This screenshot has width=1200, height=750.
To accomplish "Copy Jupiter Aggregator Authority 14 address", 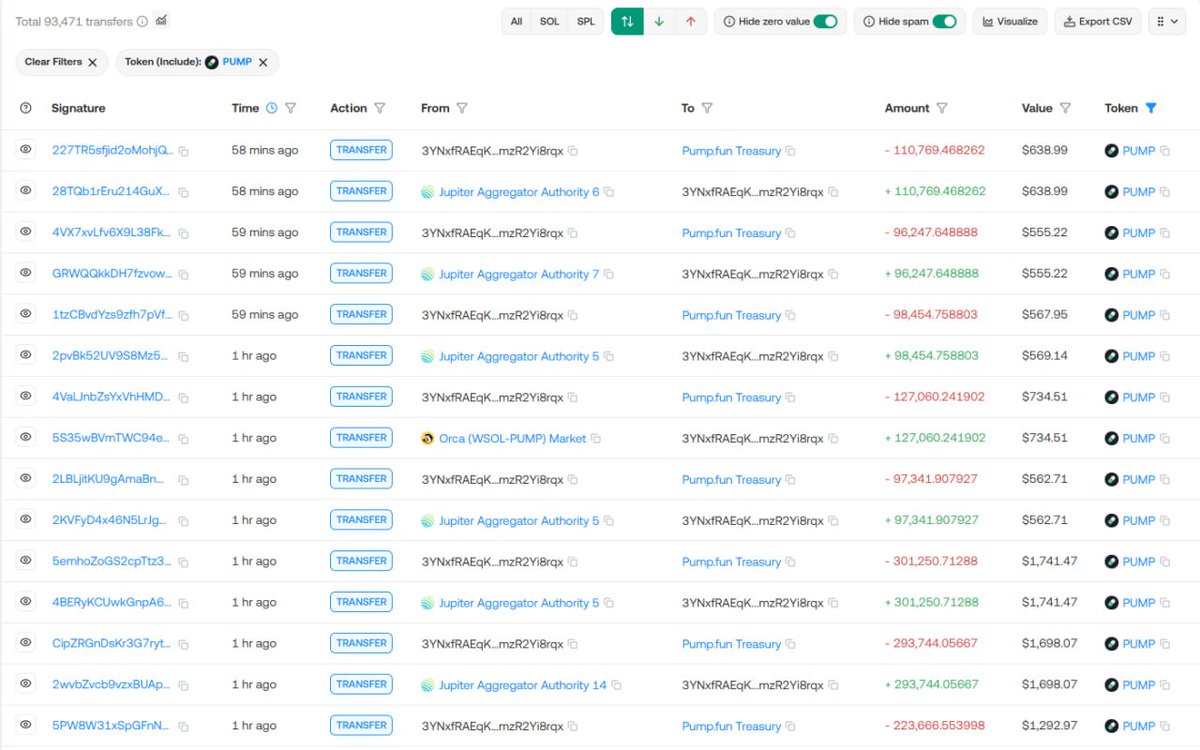I will (x=616, y=685).
